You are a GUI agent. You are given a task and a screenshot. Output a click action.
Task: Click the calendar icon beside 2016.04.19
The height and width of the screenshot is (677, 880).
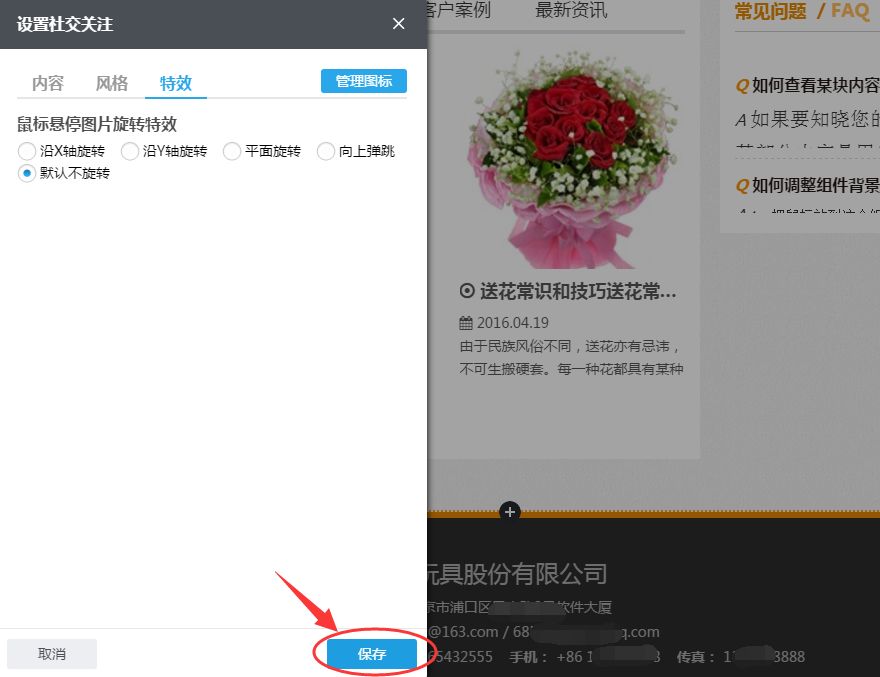tap(467, 322)
